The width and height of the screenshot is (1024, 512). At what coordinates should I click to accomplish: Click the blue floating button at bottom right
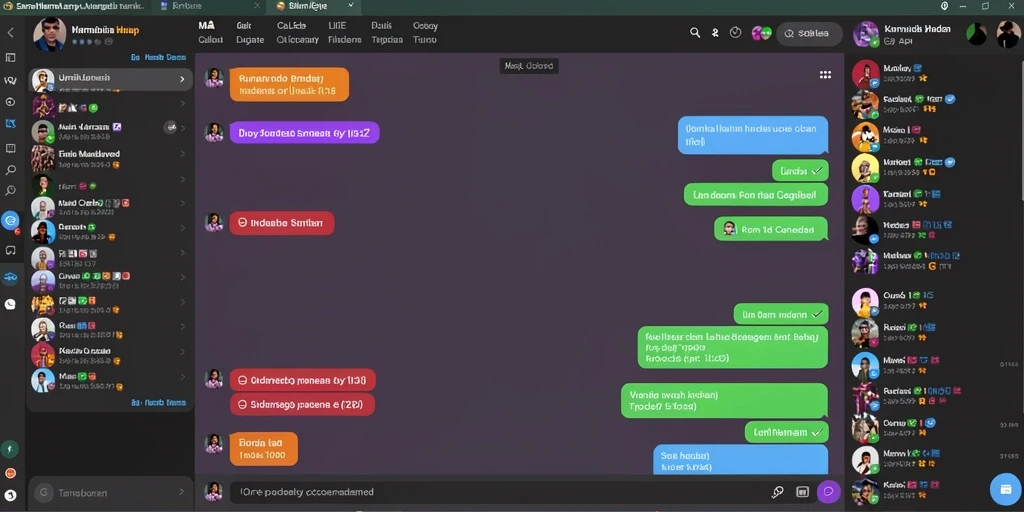[1005, 488]
